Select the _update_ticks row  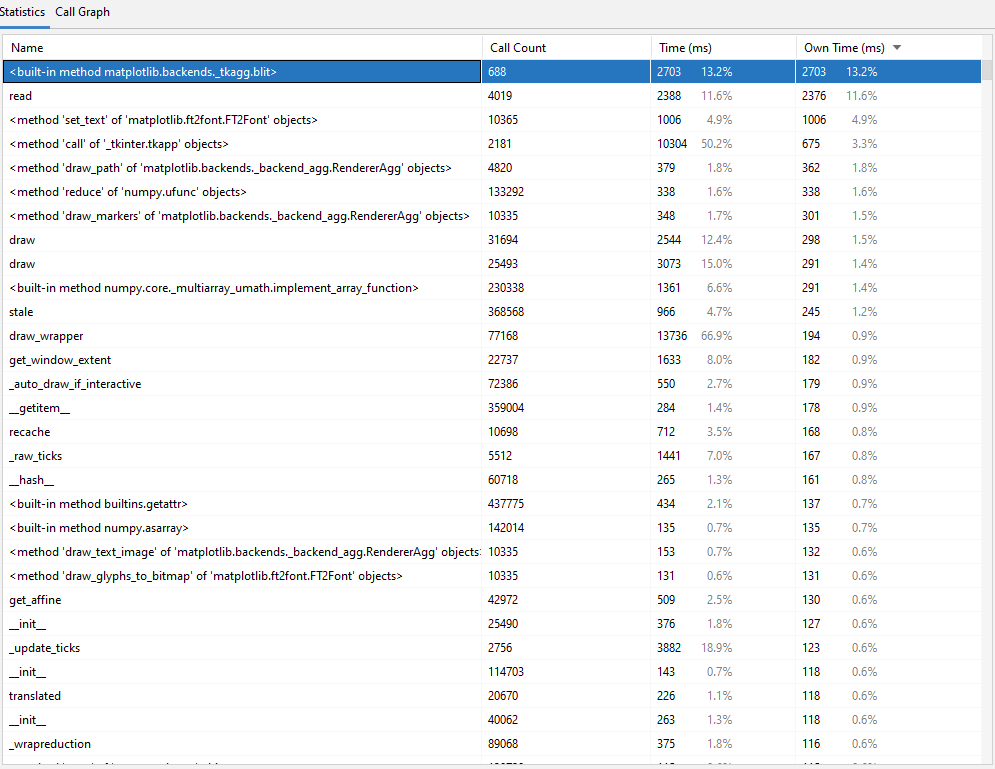(x=492, y=648)
